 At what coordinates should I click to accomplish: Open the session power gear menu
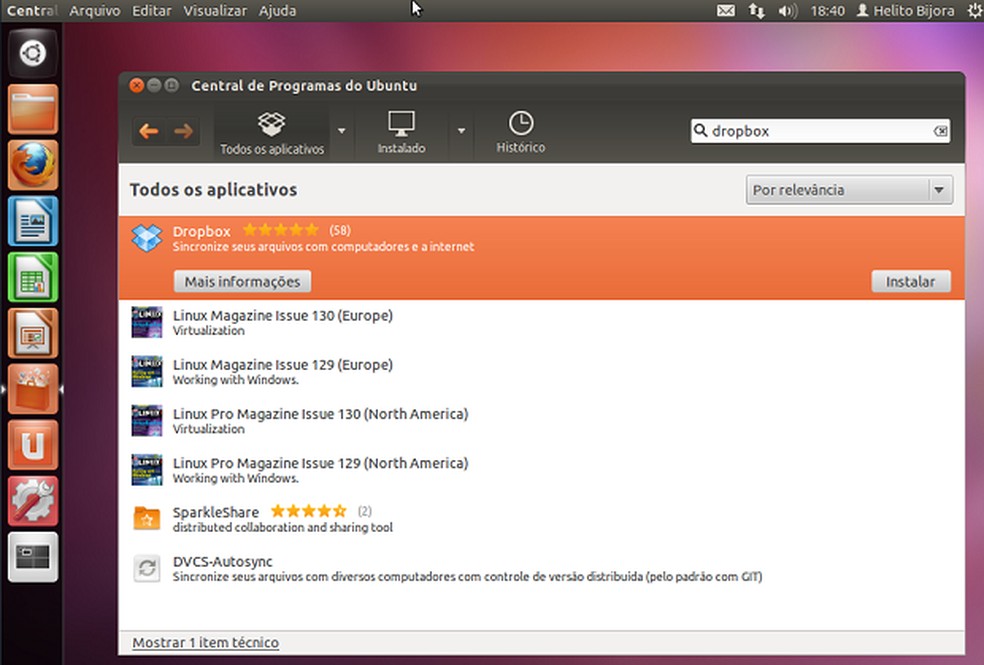975,11
